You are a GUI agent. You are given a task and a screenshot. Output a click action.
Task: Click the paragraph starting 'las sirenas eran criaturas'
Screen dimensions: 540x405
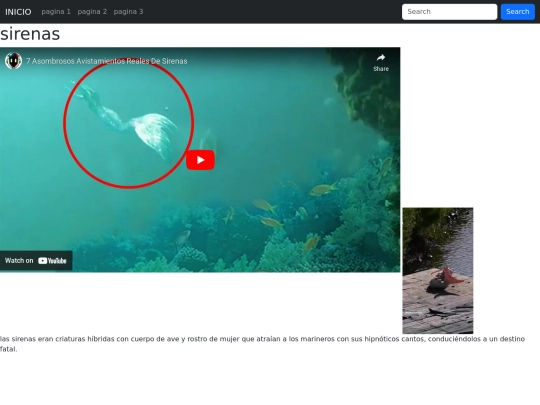click(x=262, y=344)
